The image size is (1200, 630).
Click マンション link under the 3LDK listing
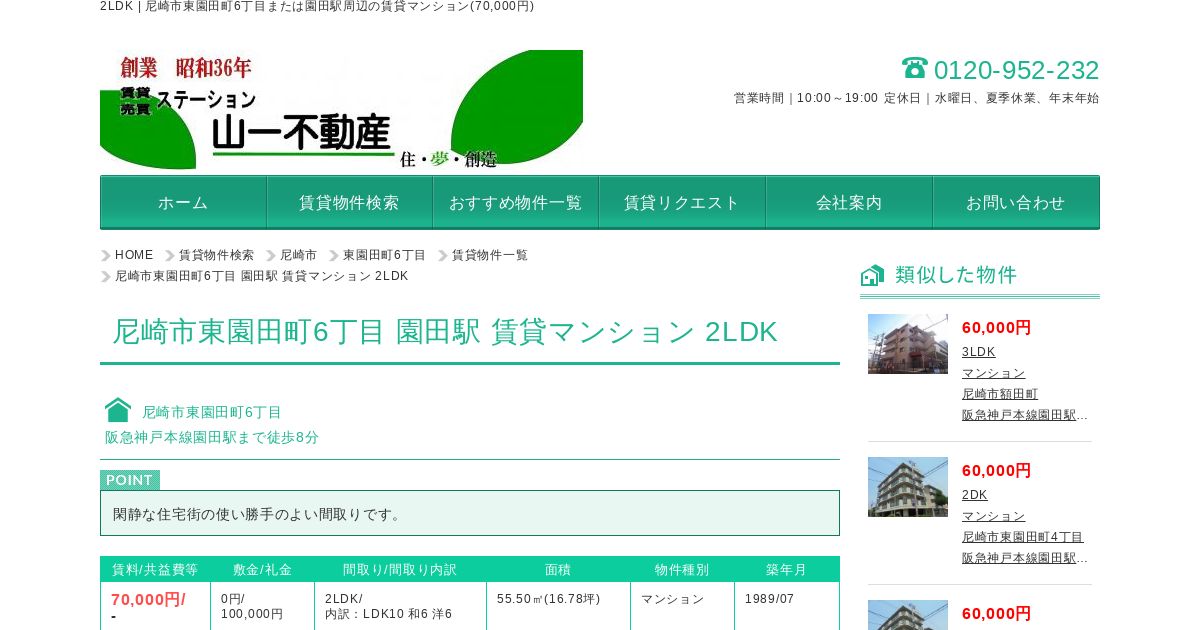click(x=994, y=373)
